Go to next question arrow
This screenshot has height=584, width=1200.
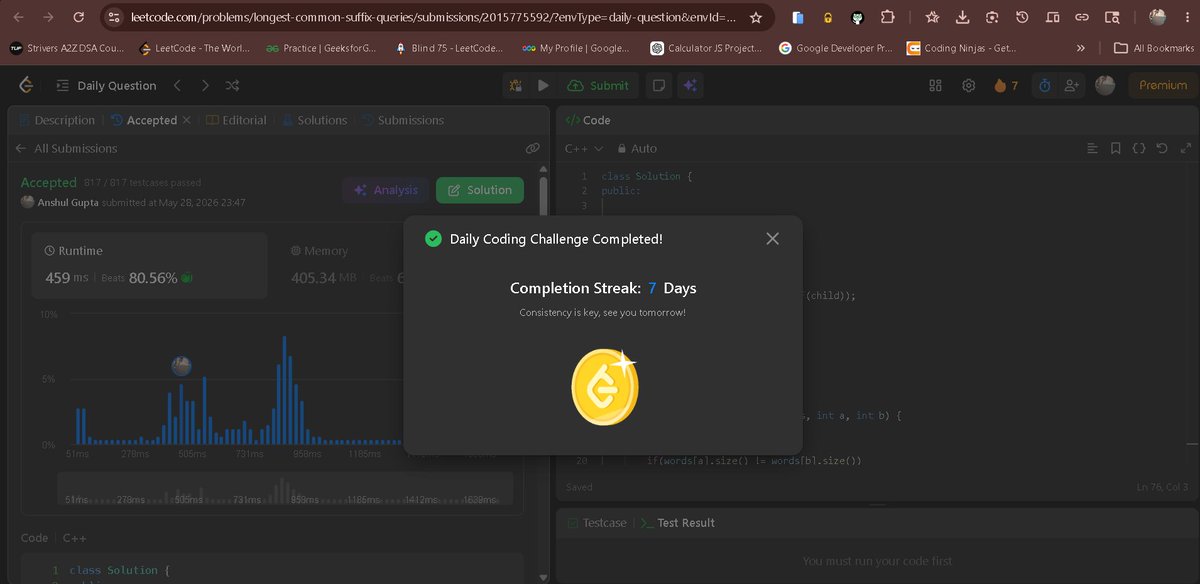tap(205, 85)
